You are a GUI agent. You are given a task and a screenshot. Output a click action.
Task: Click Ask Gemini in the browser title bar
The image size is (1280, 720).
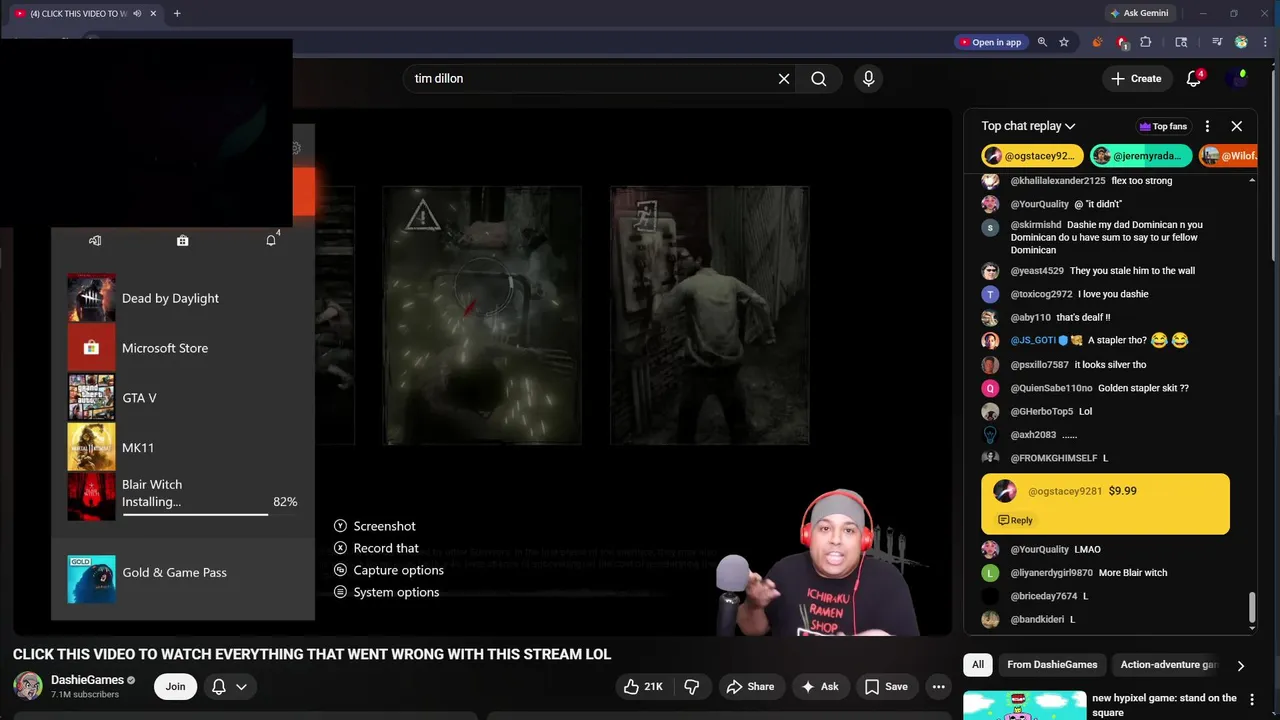click(1139, 13)
